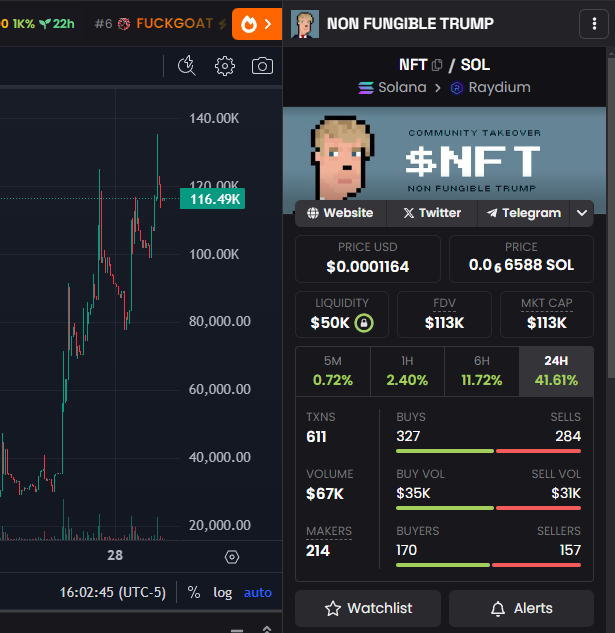This screenshot has height=633, width=615.
Task: Click the quick search lightning icon
Action: click(x=187, y=66)
